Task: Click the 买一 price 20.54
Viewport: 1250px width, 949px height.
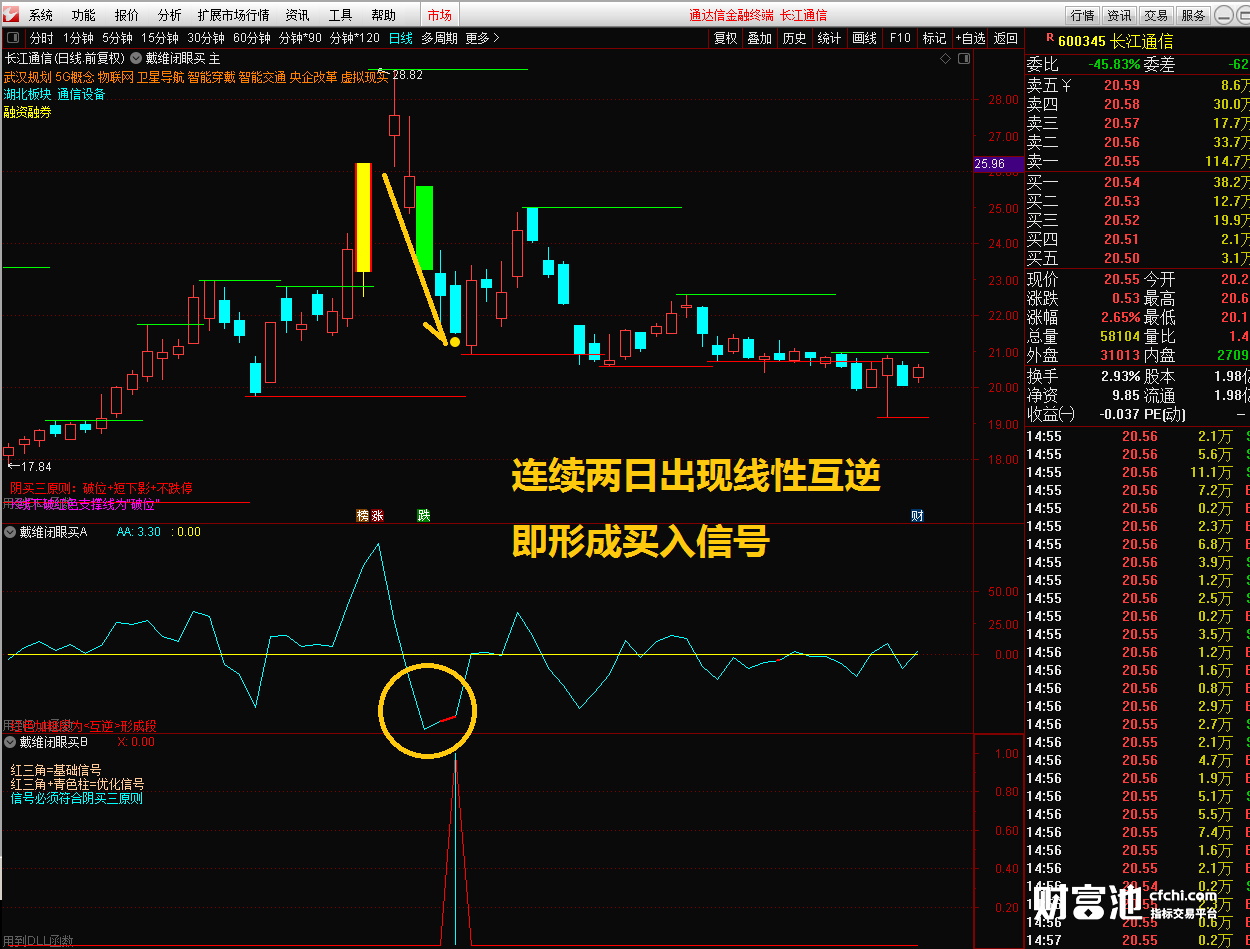Action: pos(1121,182)
